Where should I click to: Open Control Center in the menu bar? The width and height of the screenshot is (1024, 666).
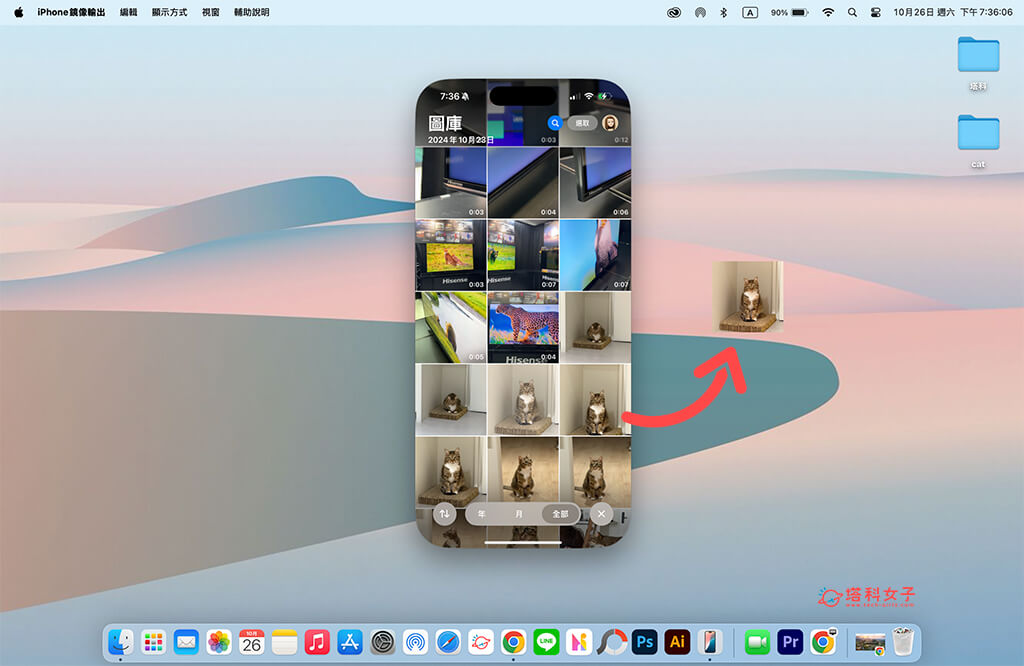point(876,12)
